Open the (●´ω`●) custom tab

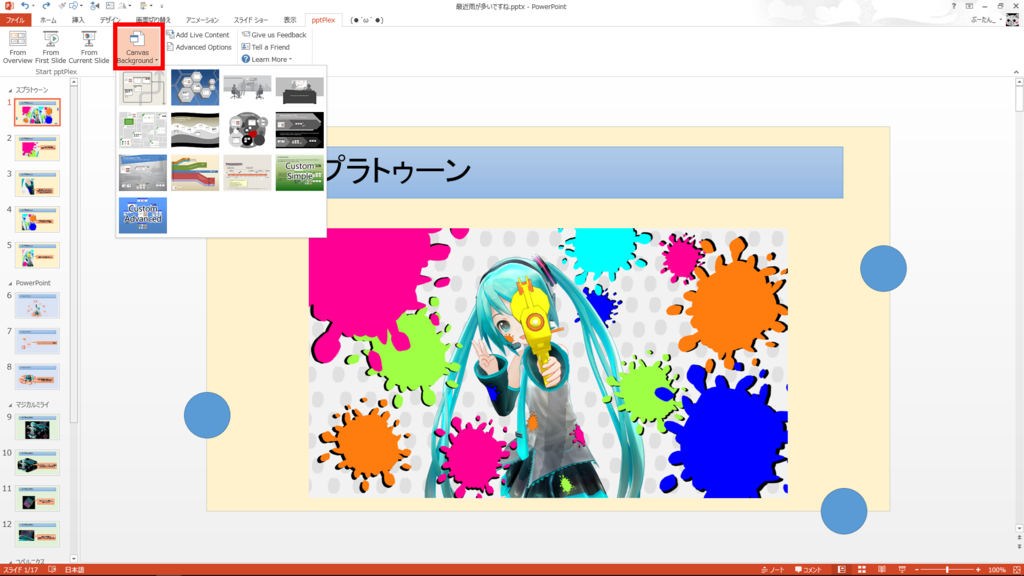click(x=366, y=20)
